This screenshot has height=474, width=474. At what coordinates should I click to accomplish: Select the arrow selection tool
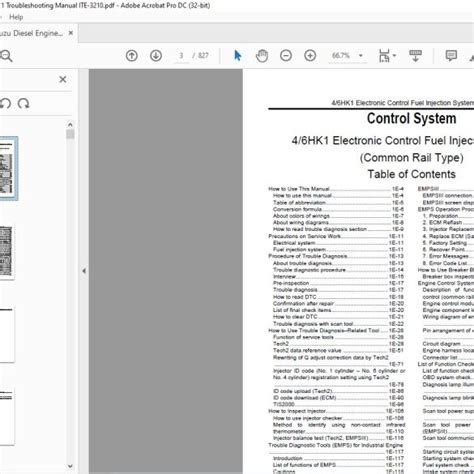point(237,56)
